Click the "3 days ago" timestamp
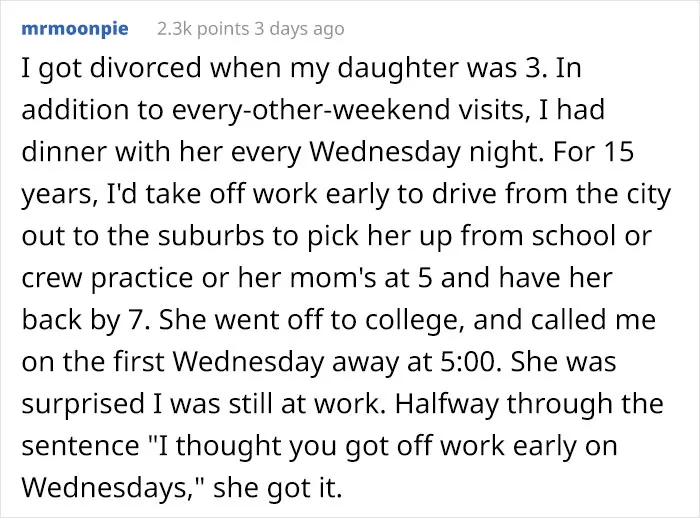Screen dimensions: 700x518 click(x=299, y=29)
